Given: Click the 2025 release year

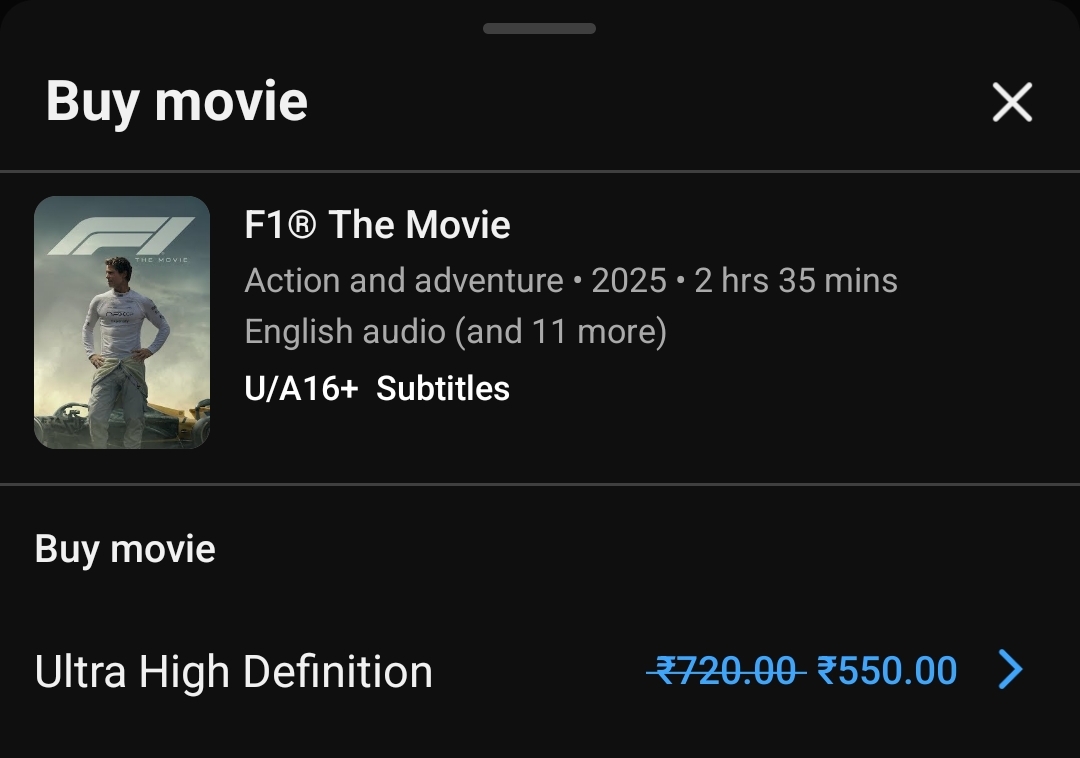Looking at the screenshot, I should pyautogui.click(x=628, y=281).
